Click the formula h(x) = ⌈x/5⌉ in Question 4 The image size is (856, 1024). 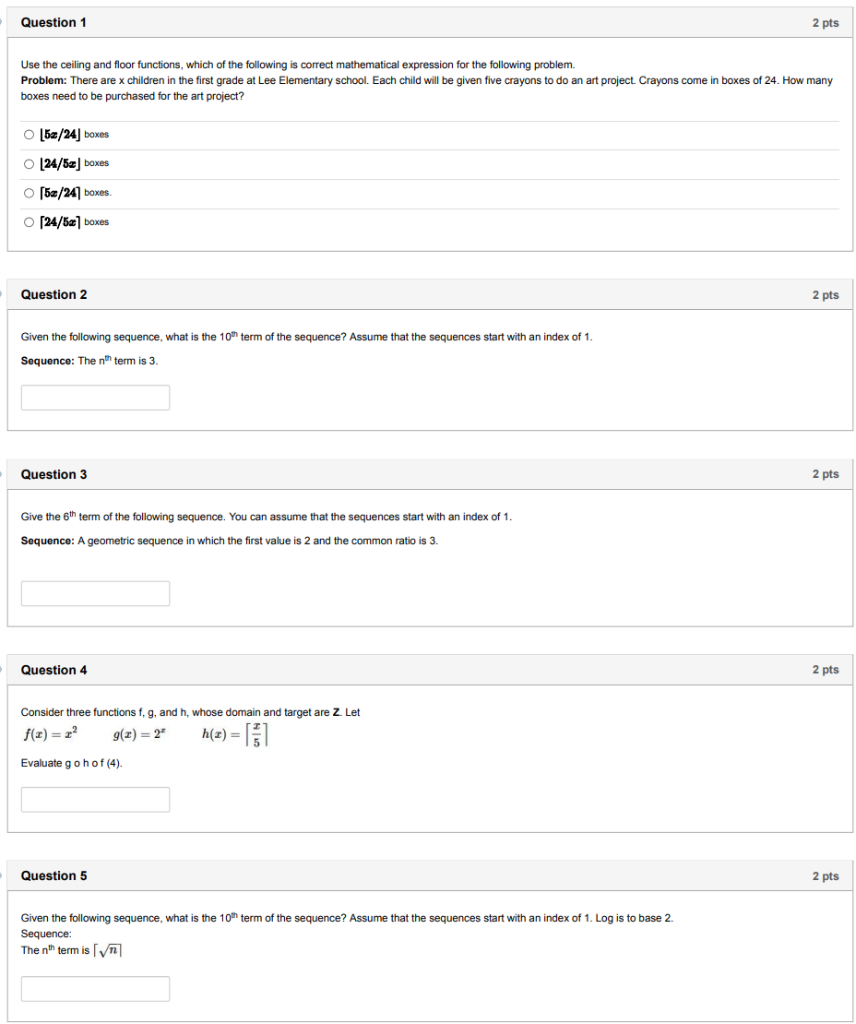coord(236,735)
